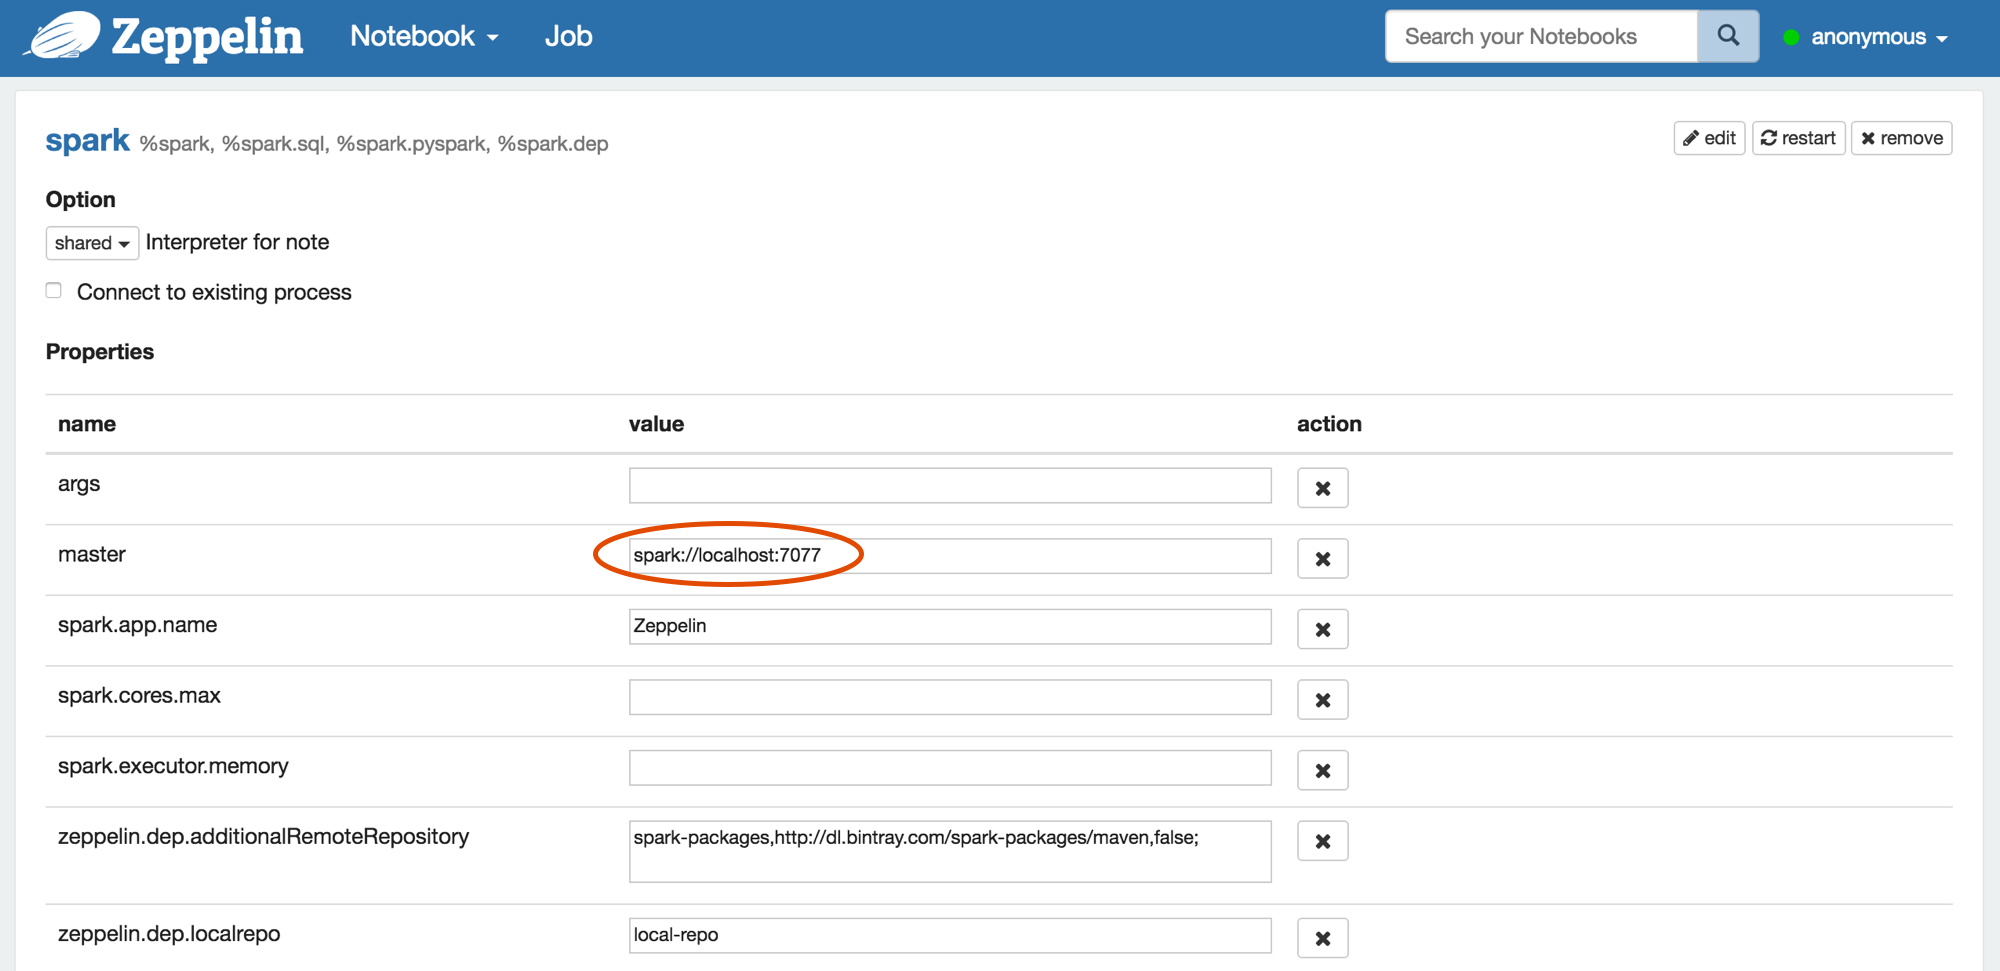2000x971 pixels.
Task: Open the shared interpreter mode dropdown
Action: (92, 243)
